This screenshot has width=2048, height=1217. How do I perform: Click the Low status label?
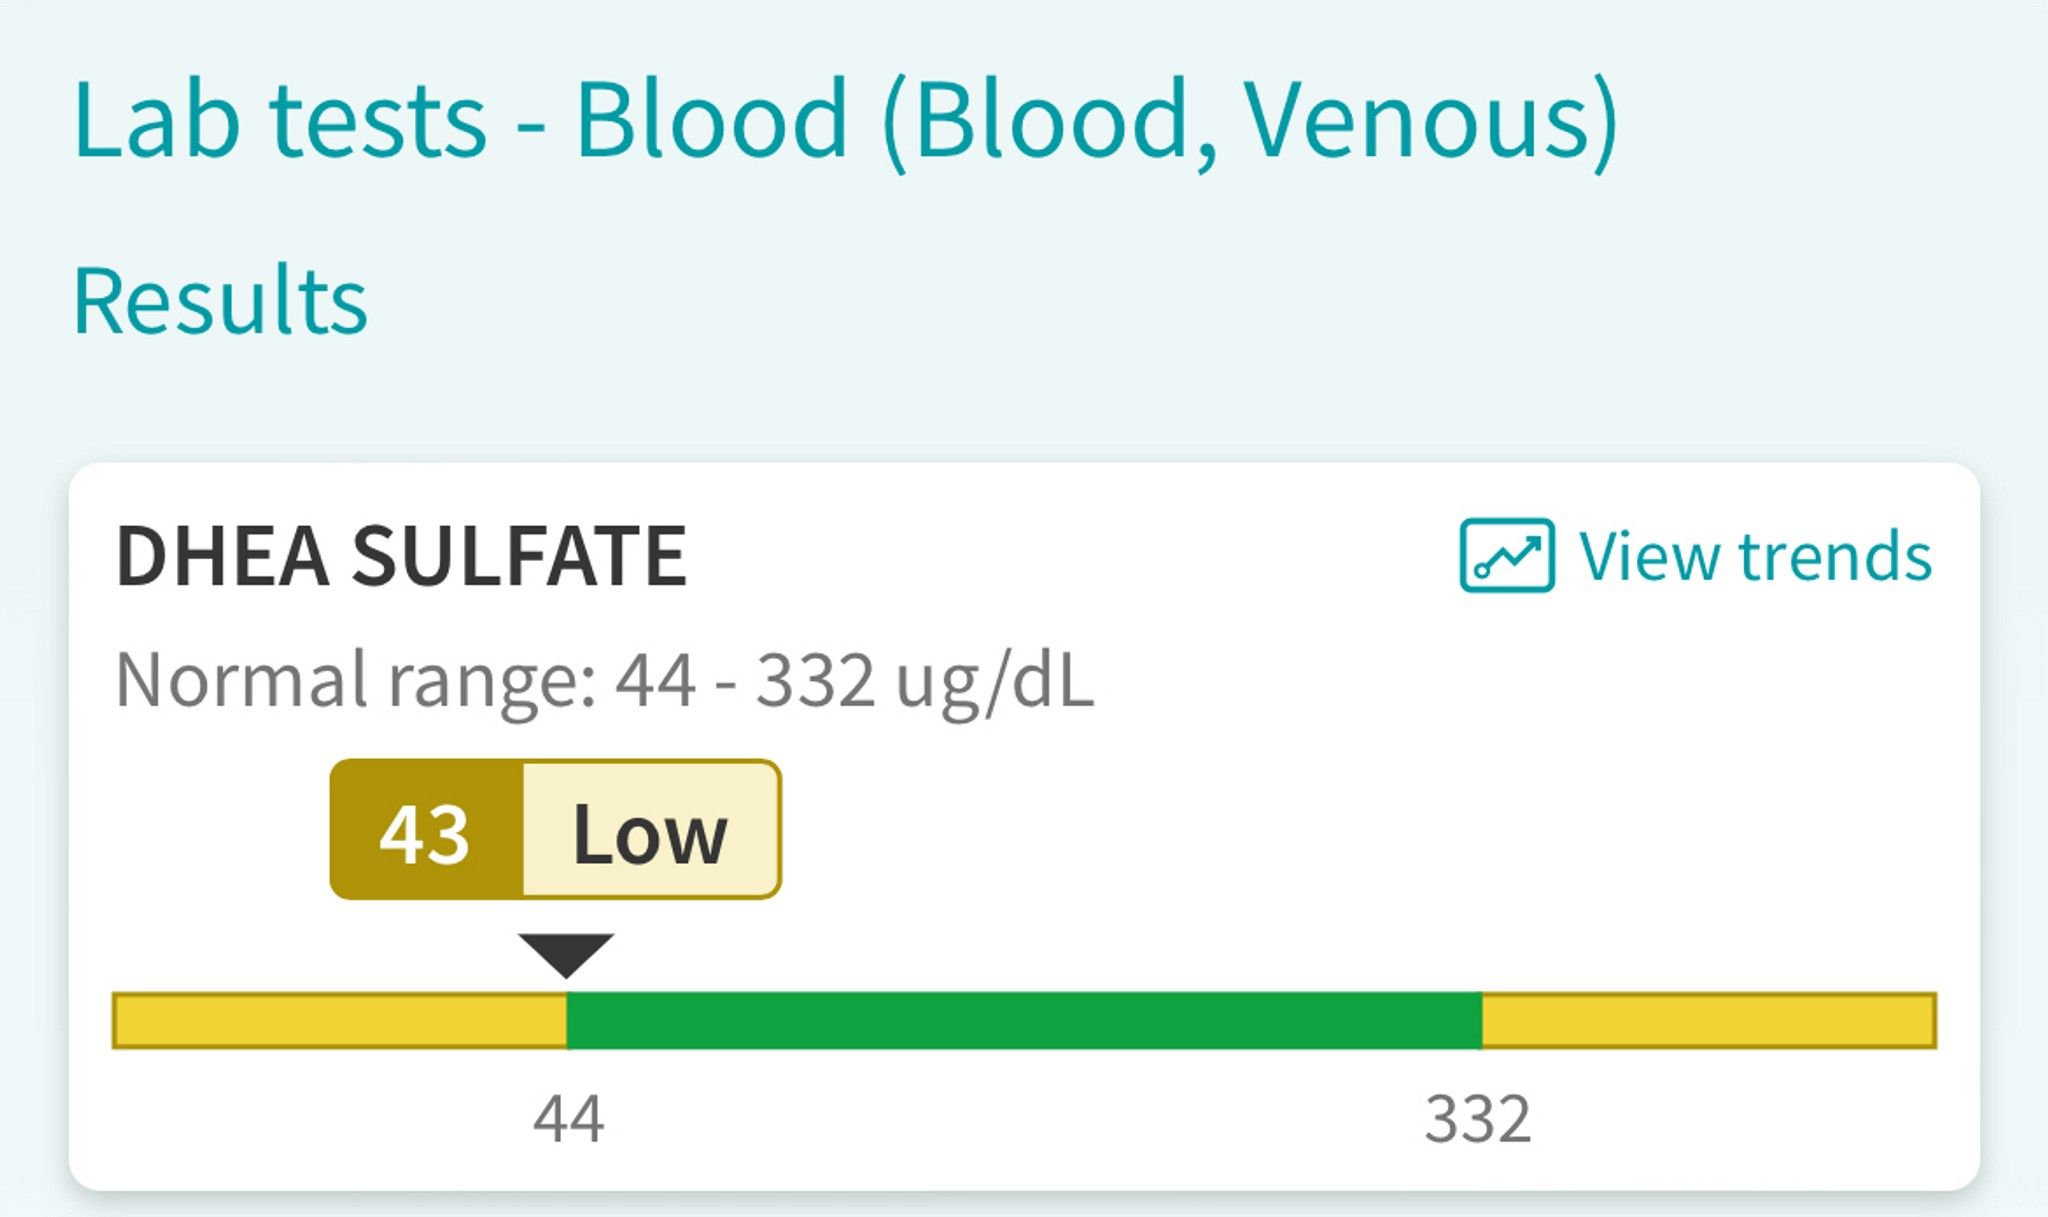point(650,831)
